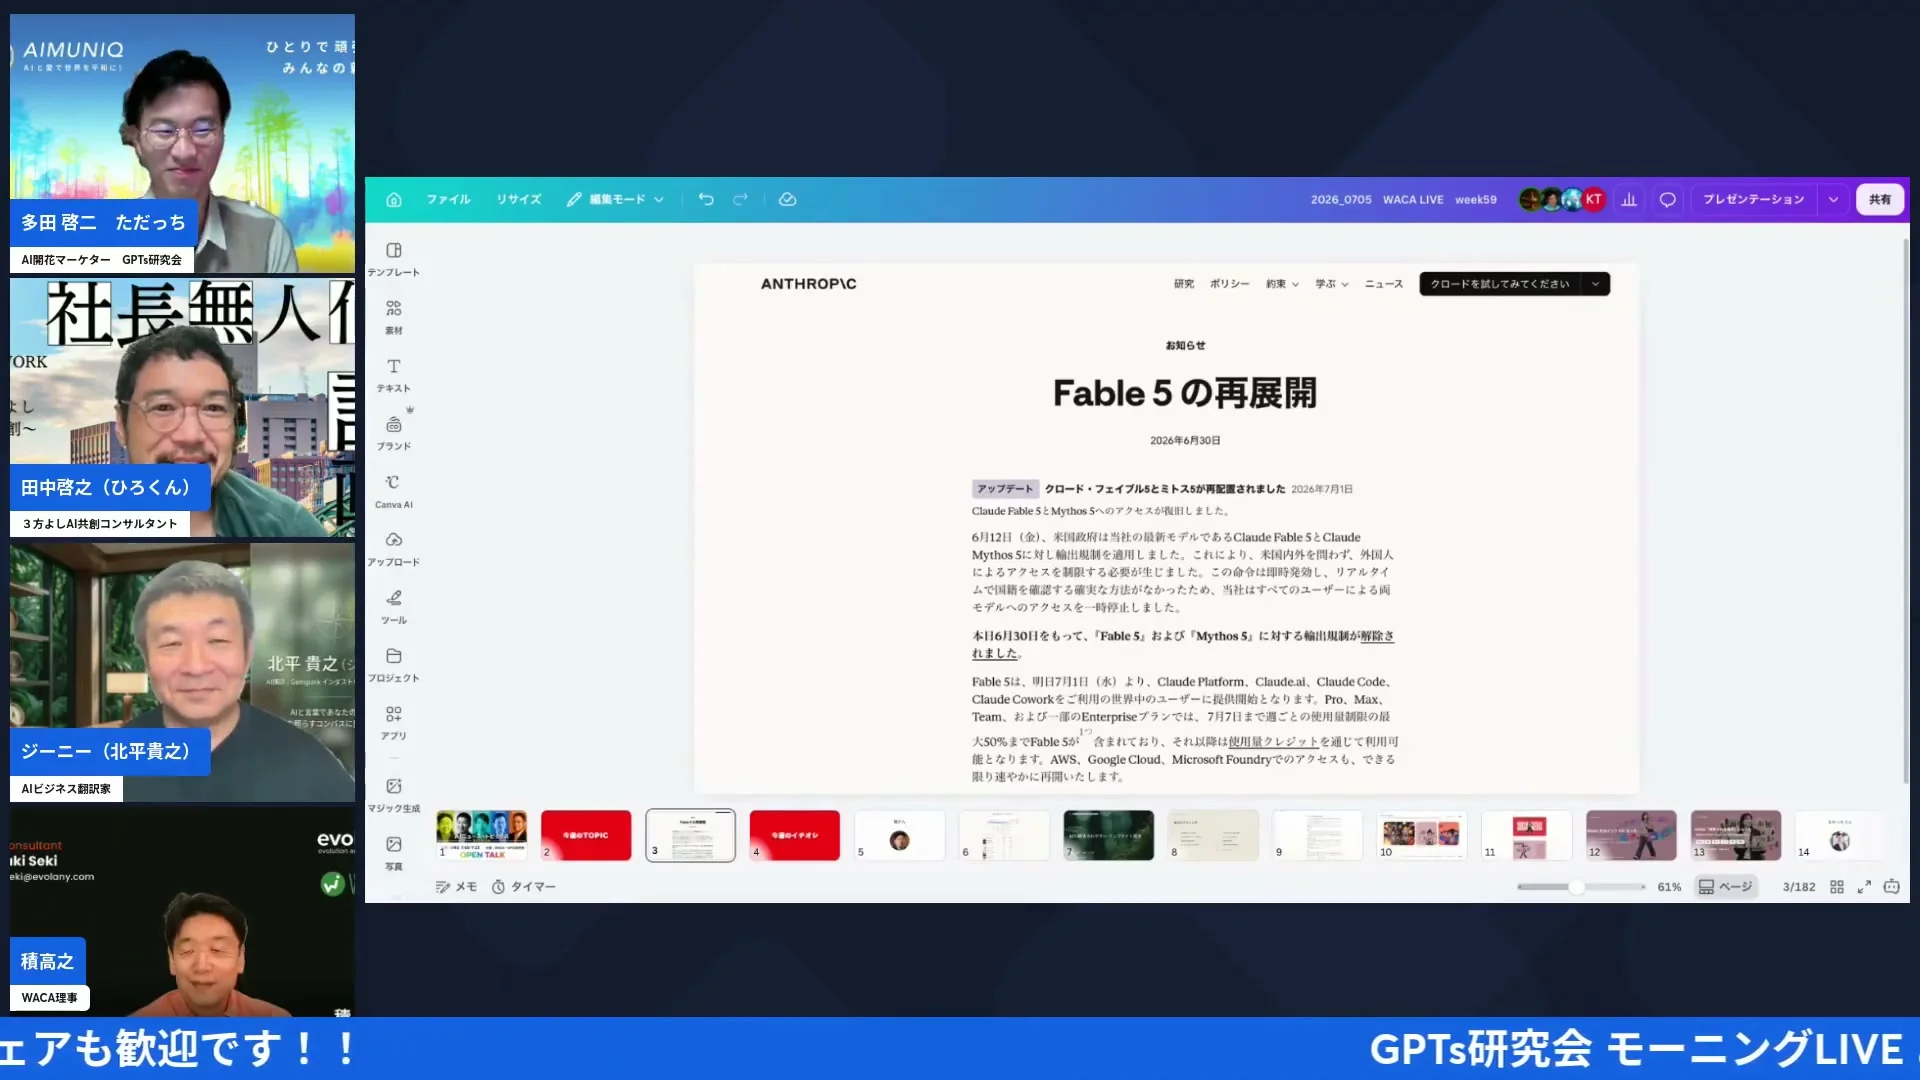
Task: Expand 約束 dropdown in slide navigation
Action: point(1282,284)
